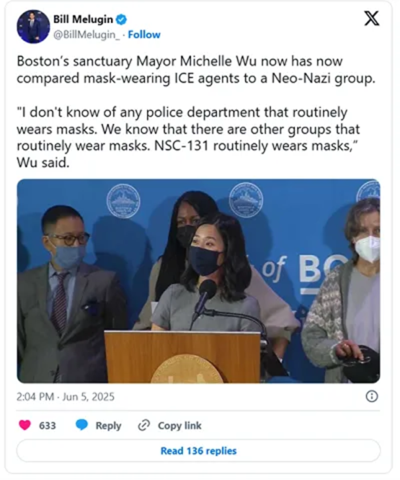Click the quoted NSC-131 statement paragraph

point(188,137)
